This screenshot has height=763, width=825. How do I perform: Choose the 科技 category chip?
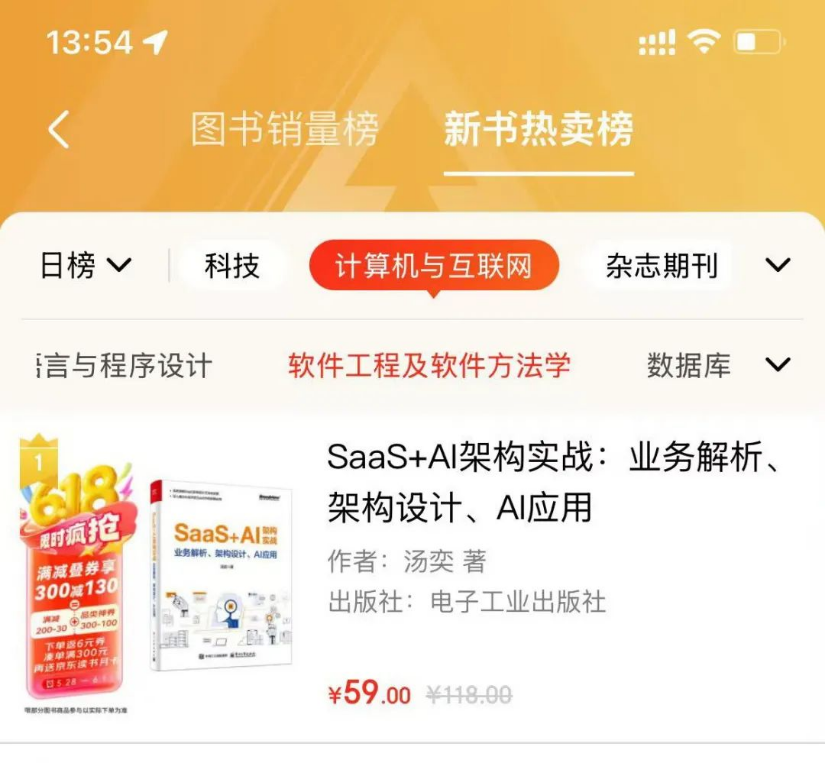[232, 265]
